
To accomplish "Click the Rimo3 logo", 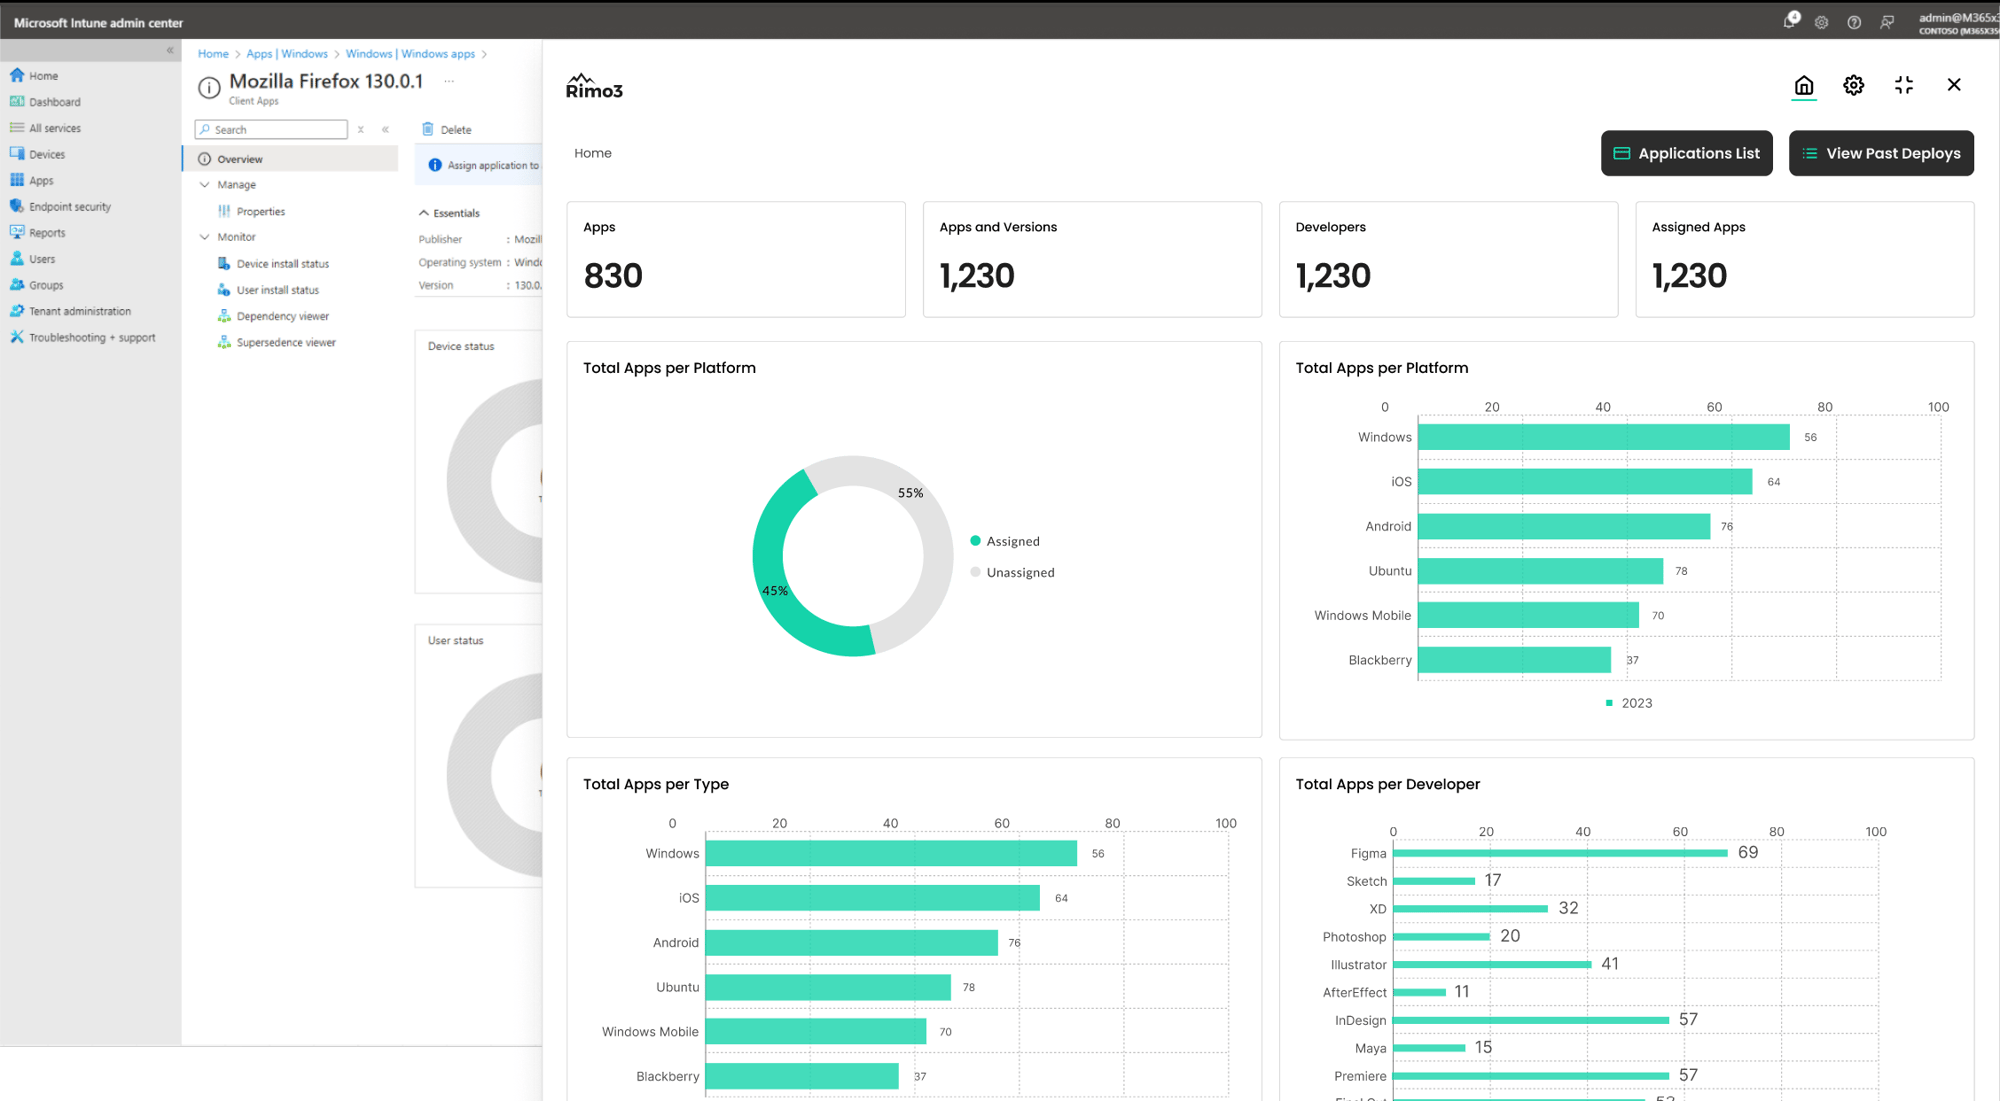I will pos(594,86).
